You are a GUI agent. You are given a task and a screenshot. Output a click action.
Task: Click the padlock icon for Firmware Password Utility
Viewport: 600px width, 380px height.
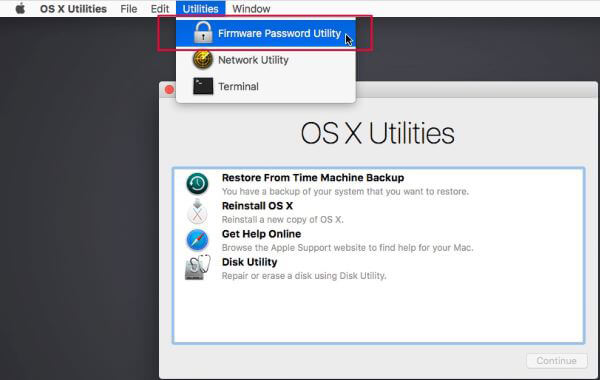click(x=203, y=33)
